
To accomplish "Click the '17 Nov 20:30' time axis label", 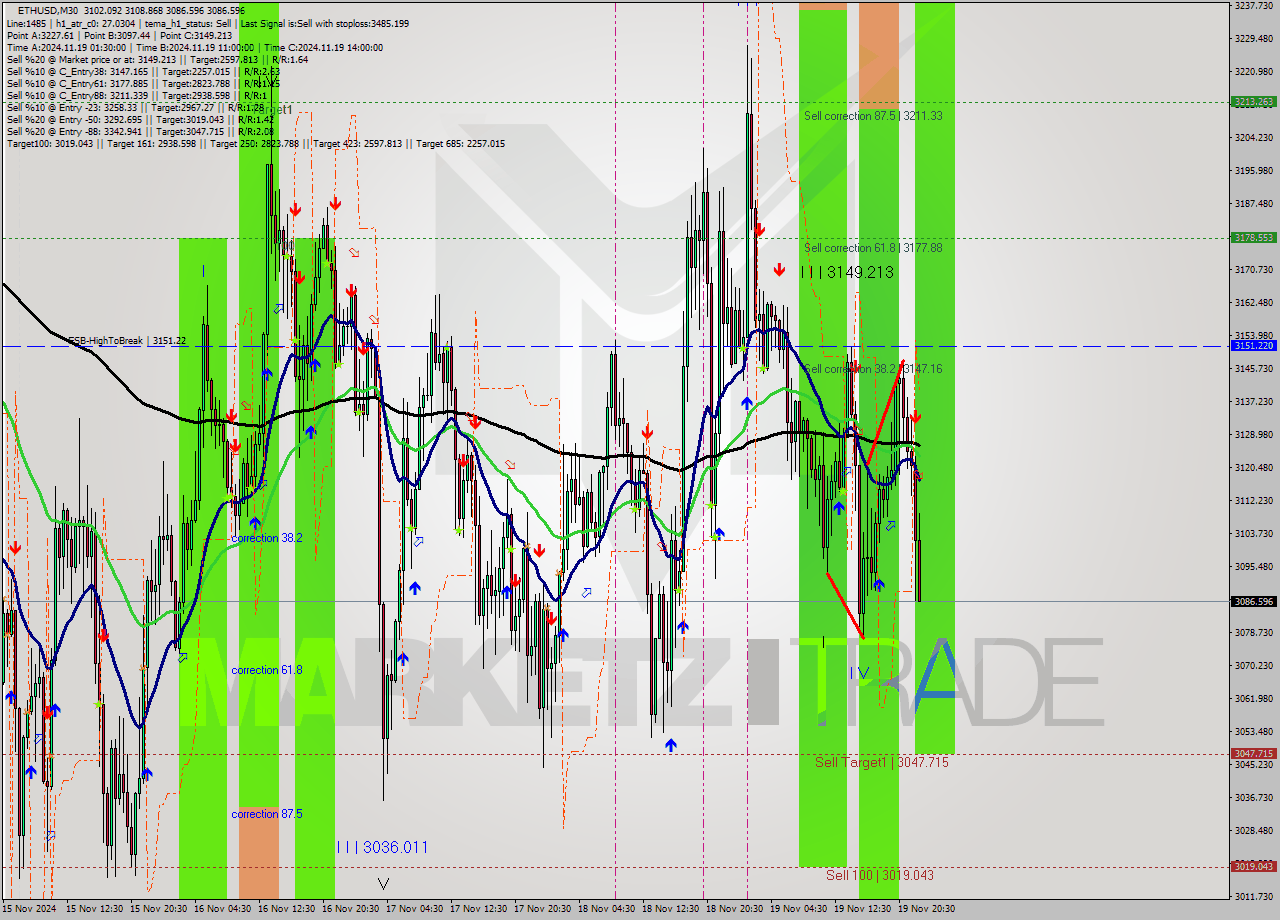I will pos(543,910).
